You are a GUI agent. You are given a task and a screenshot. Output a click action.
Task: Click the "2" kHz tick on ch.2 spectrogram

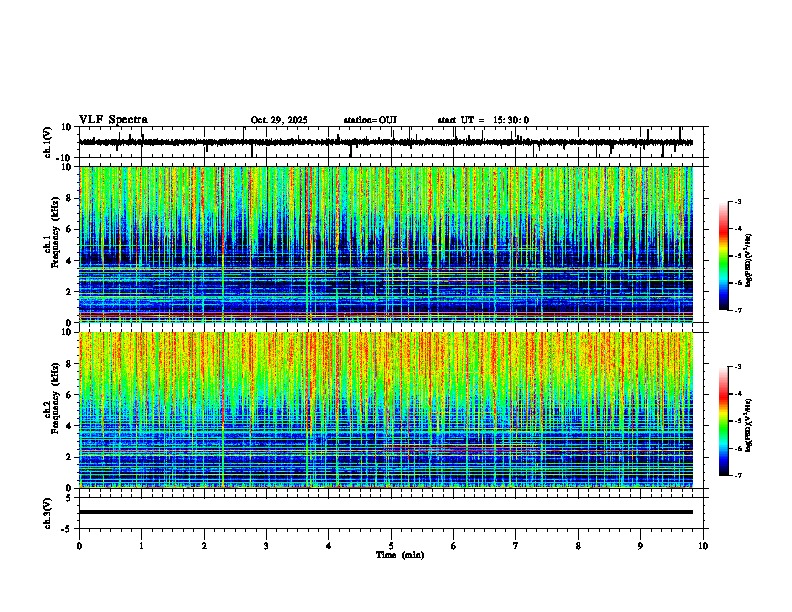point(70,457)
